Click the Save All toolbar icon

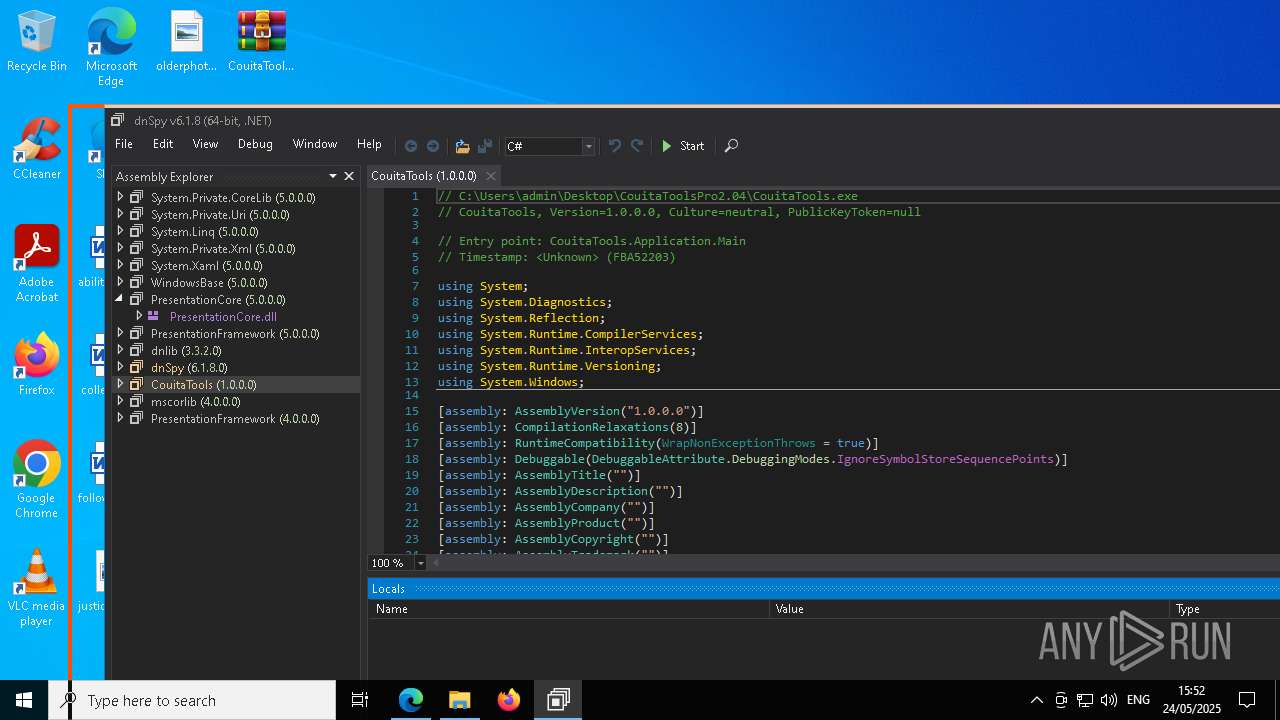(485, 146)
